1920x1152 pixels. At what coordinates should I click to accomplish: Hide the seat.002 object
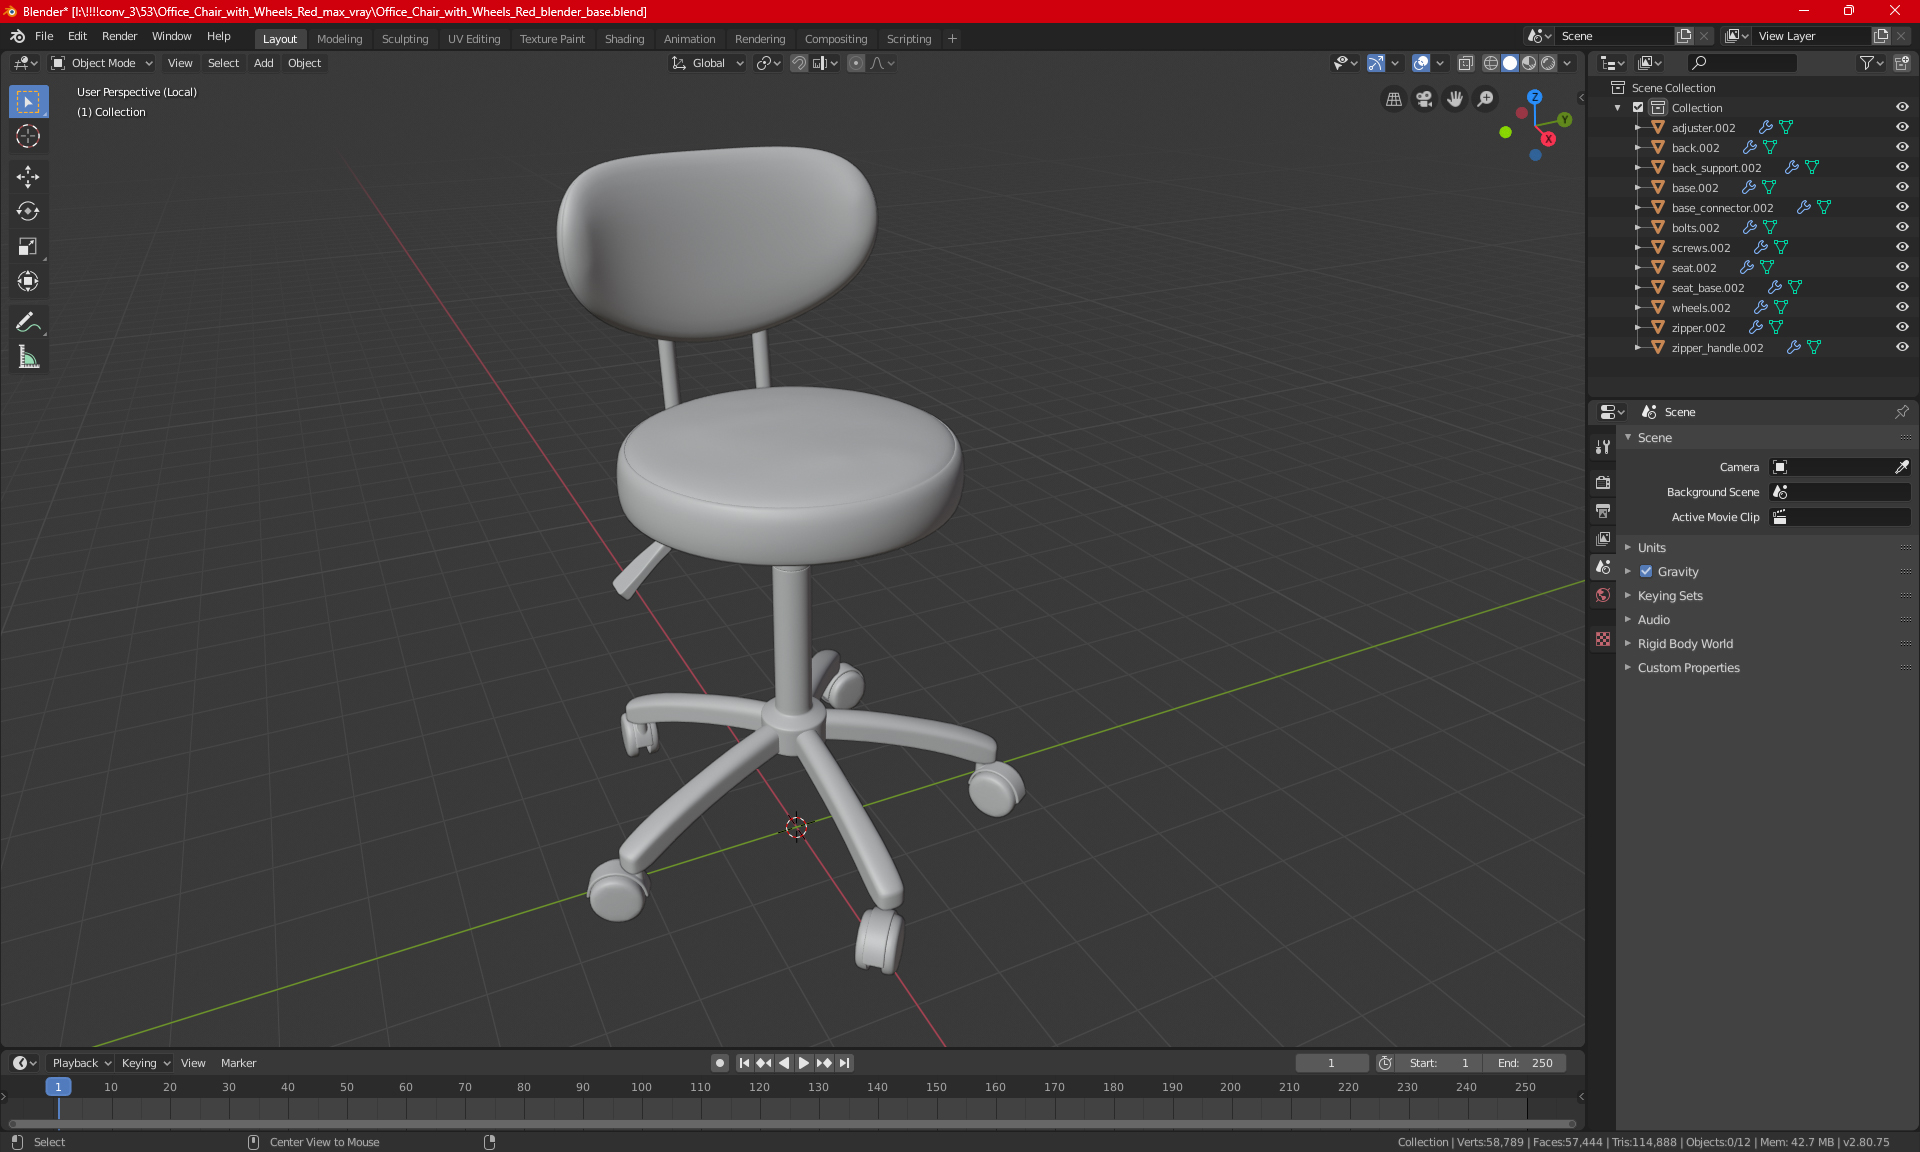click(x=1902, y=267)
